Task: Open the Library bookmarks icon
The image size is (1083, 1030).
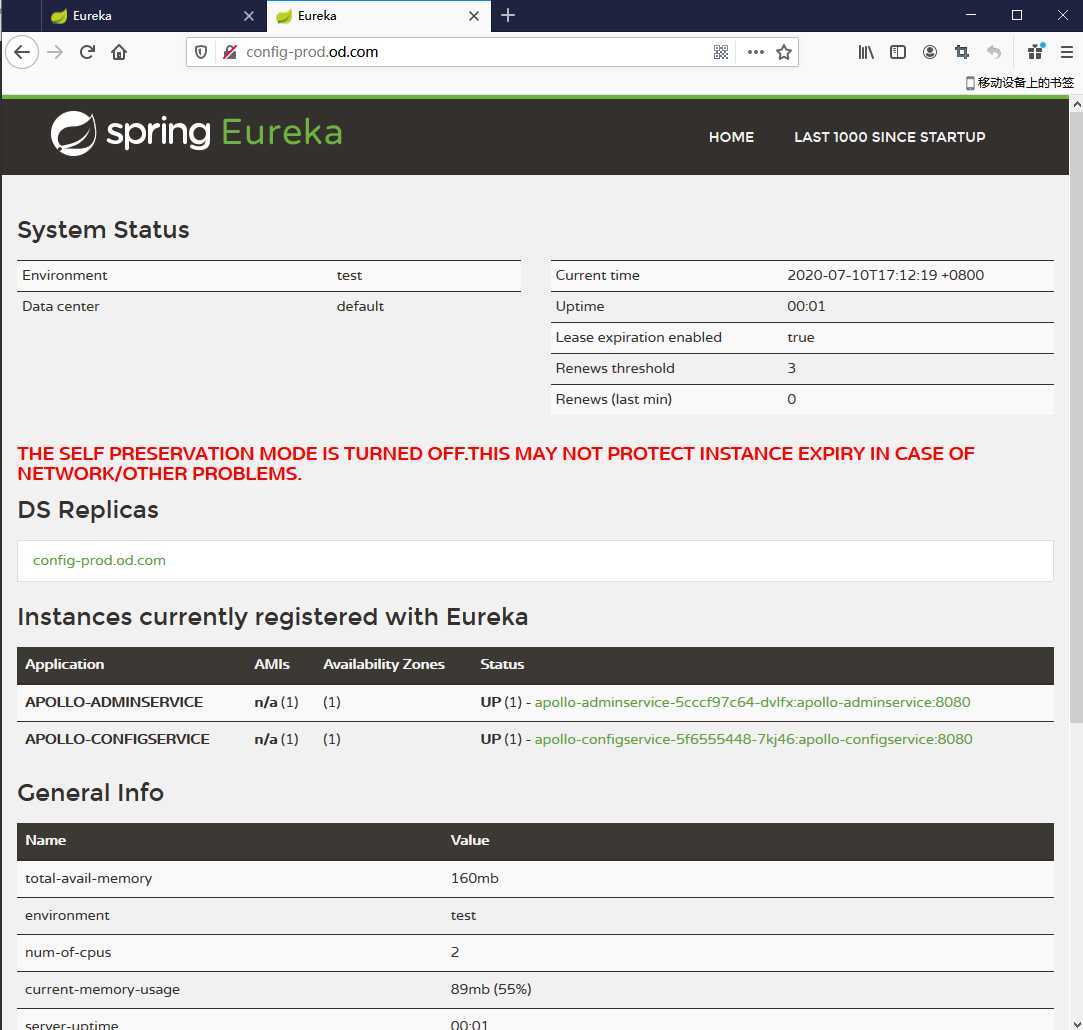Action: click(x=865, y=52)
